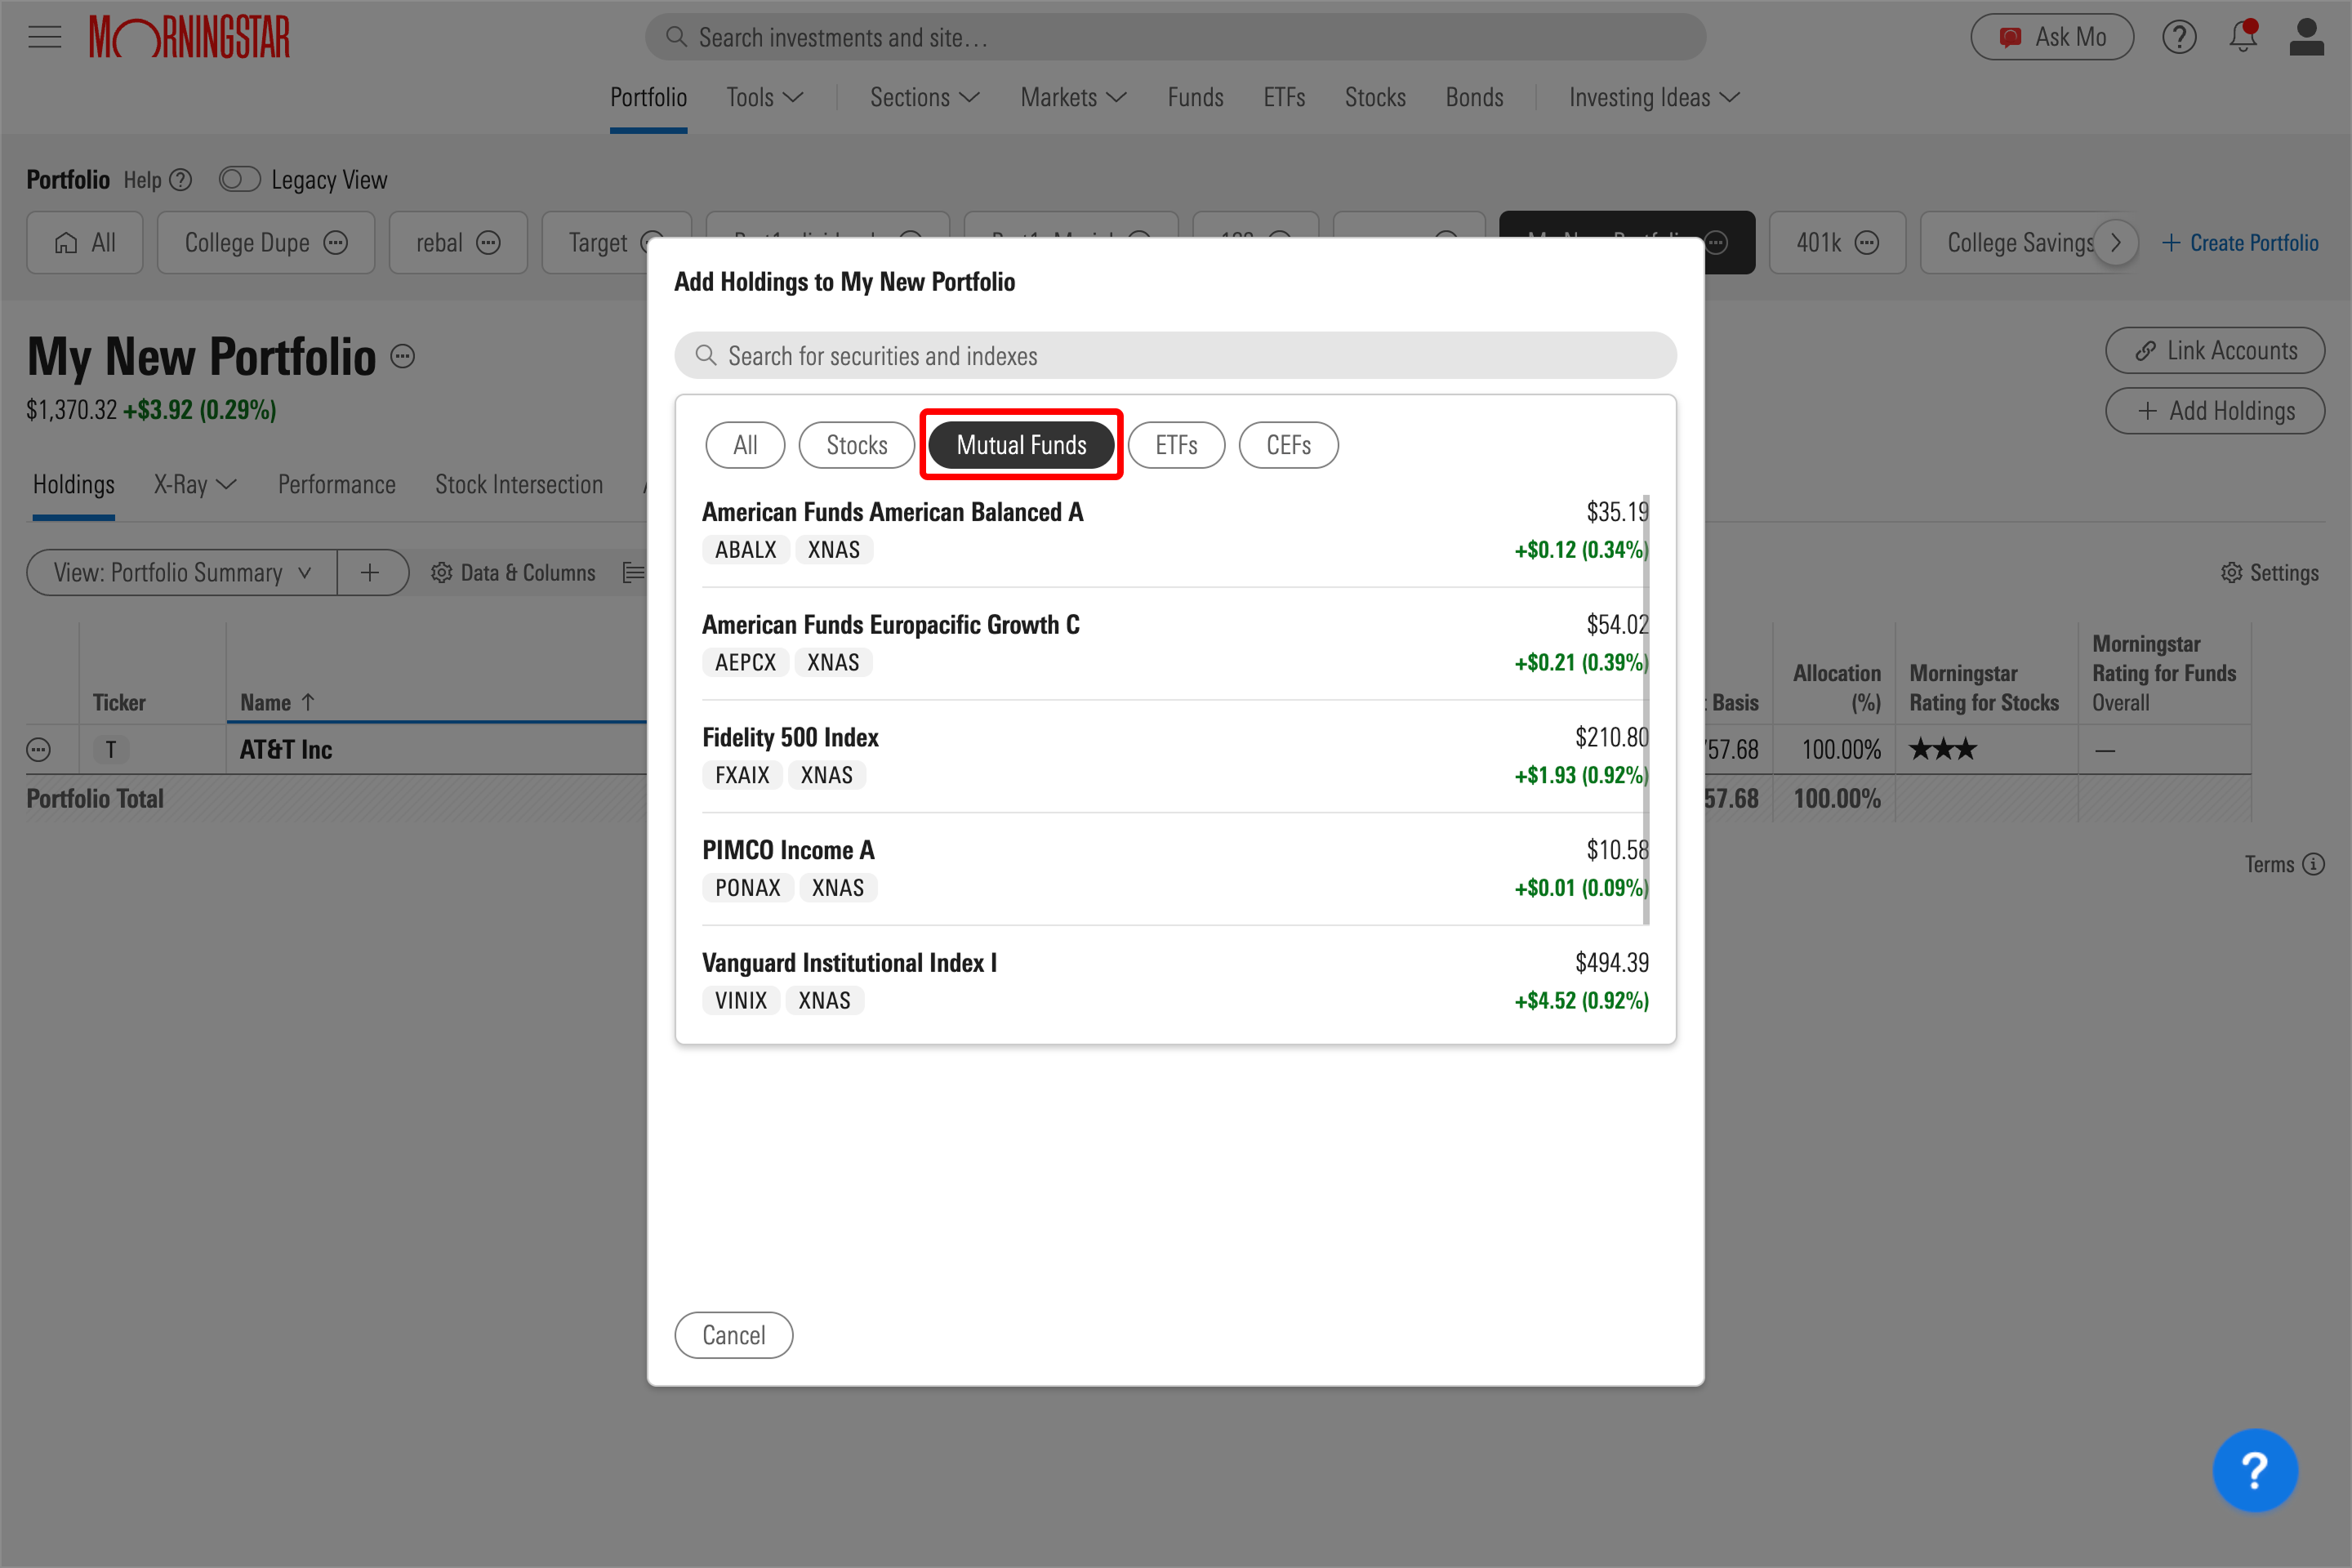
Task: Open the hamburger menu icon
Action: 44,37
